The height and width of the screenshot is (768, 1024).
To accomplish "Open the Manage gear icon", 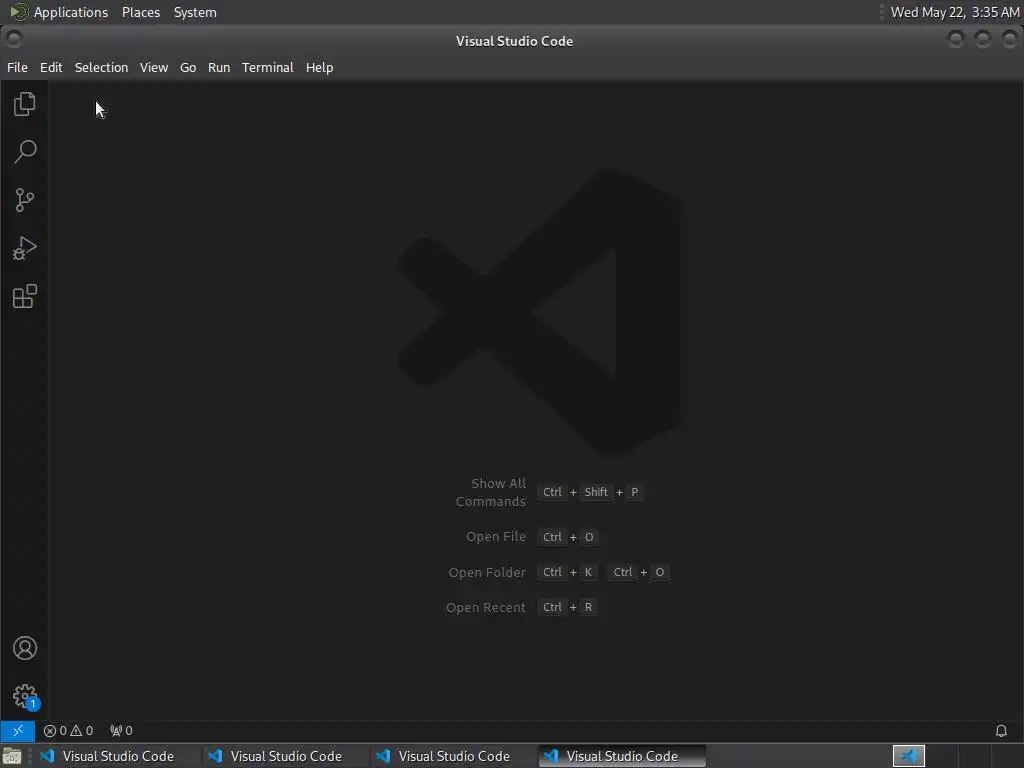I will [24, 696].
